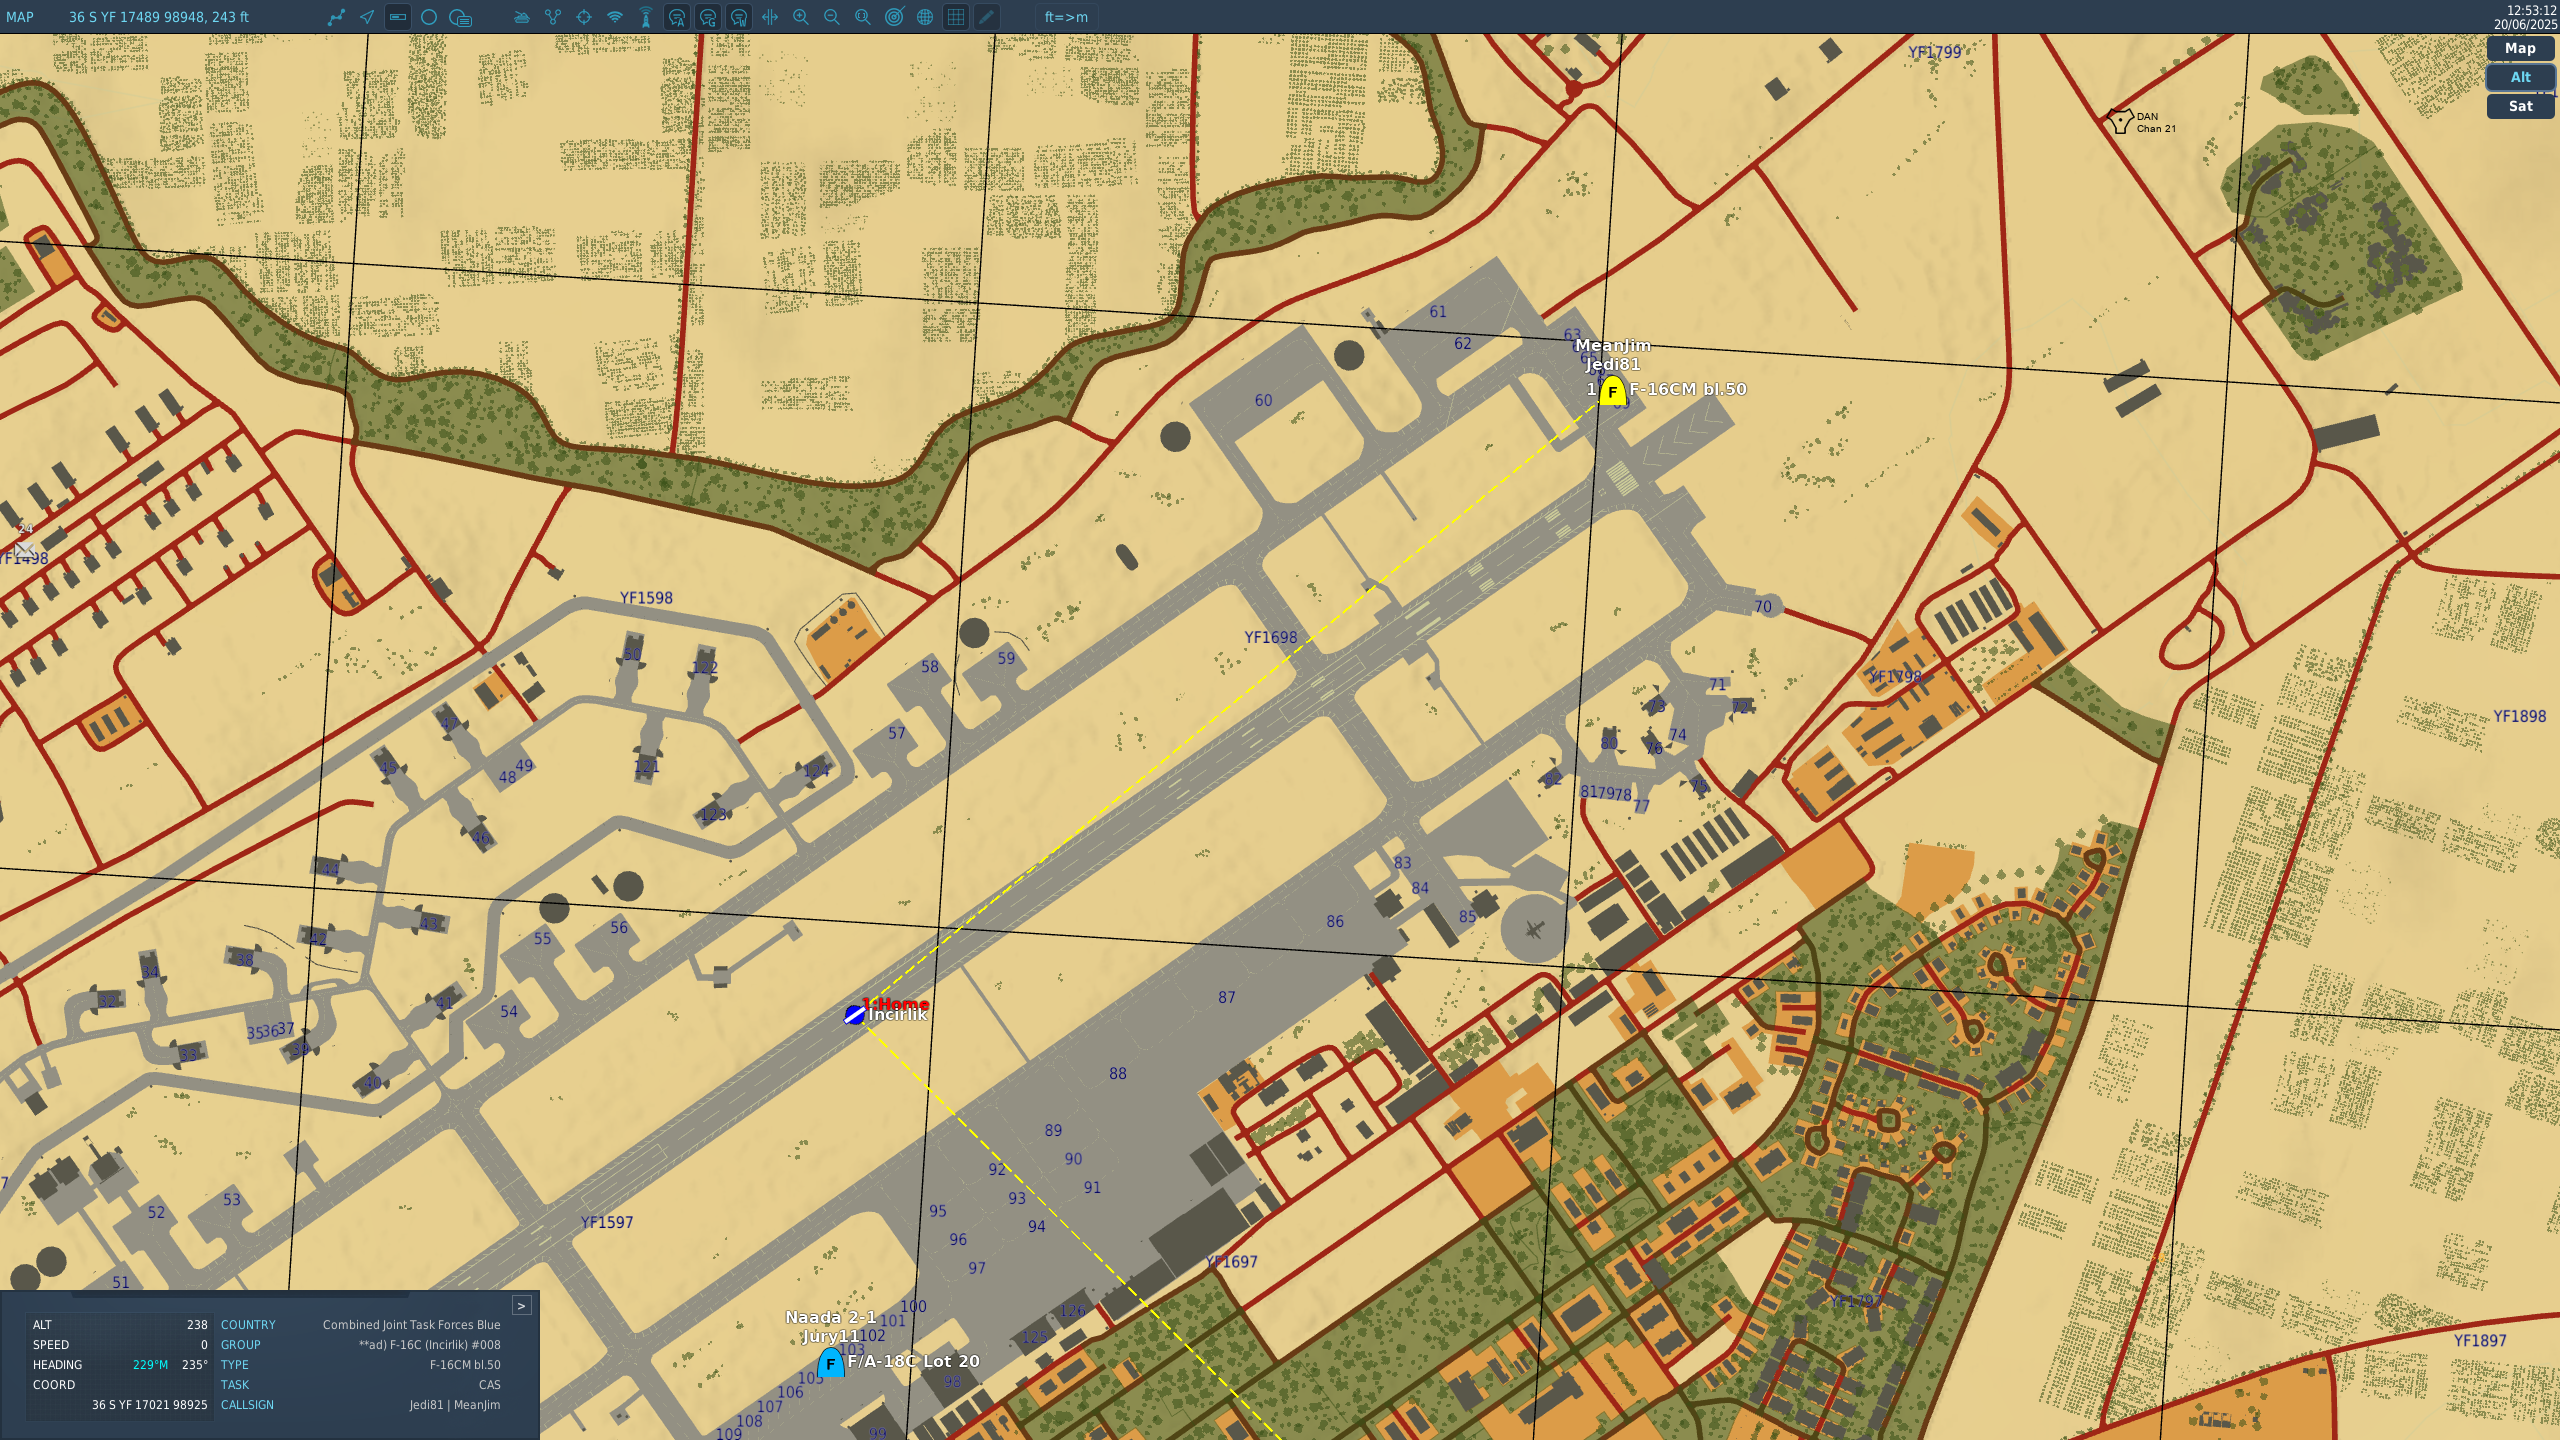Screen dimensions: 2560x1440
Task: Click the TASK value CAS
Action: [x=490, y=1385]
